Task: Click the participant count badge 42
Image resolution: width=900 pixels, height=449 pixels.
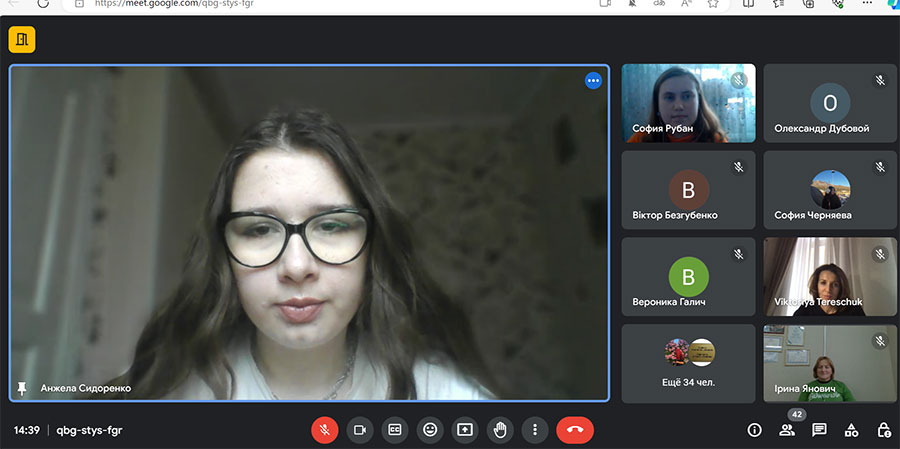Action: click(797, 415)
